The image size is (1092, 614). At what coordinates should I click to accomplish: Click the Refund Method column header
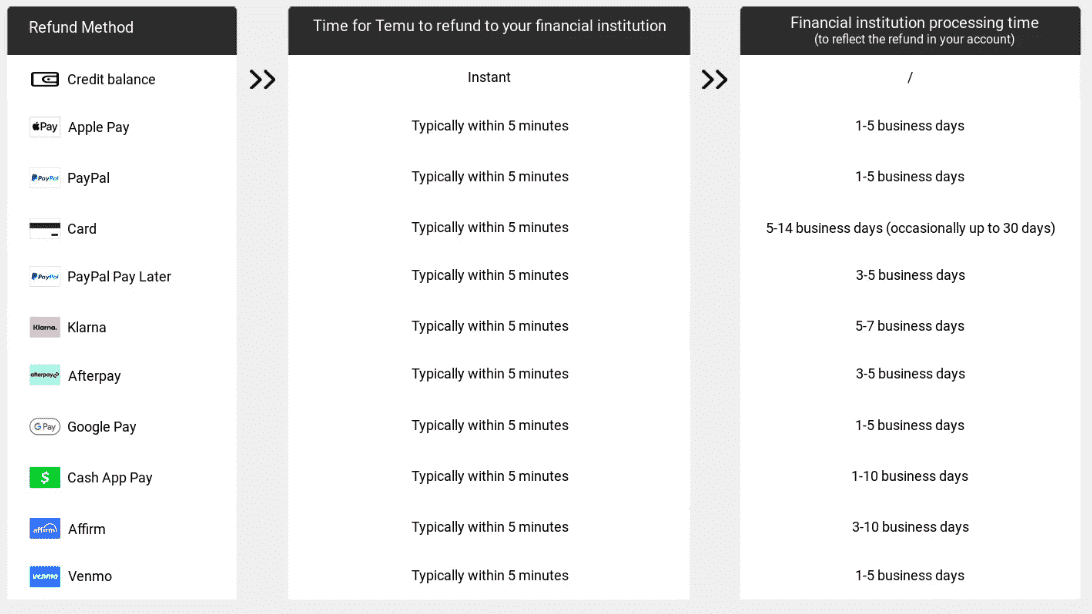tap(81, 28)
